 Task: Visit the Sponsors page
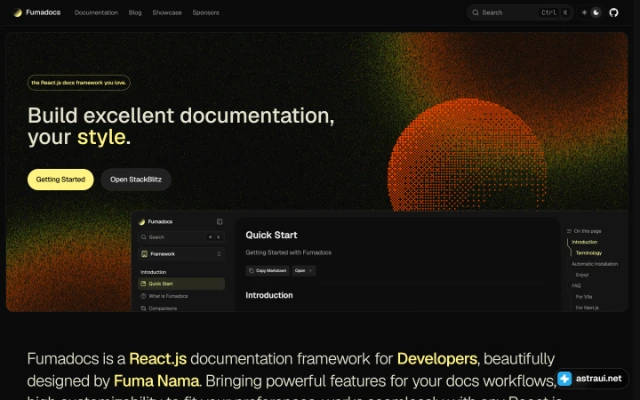pos(206,13)
